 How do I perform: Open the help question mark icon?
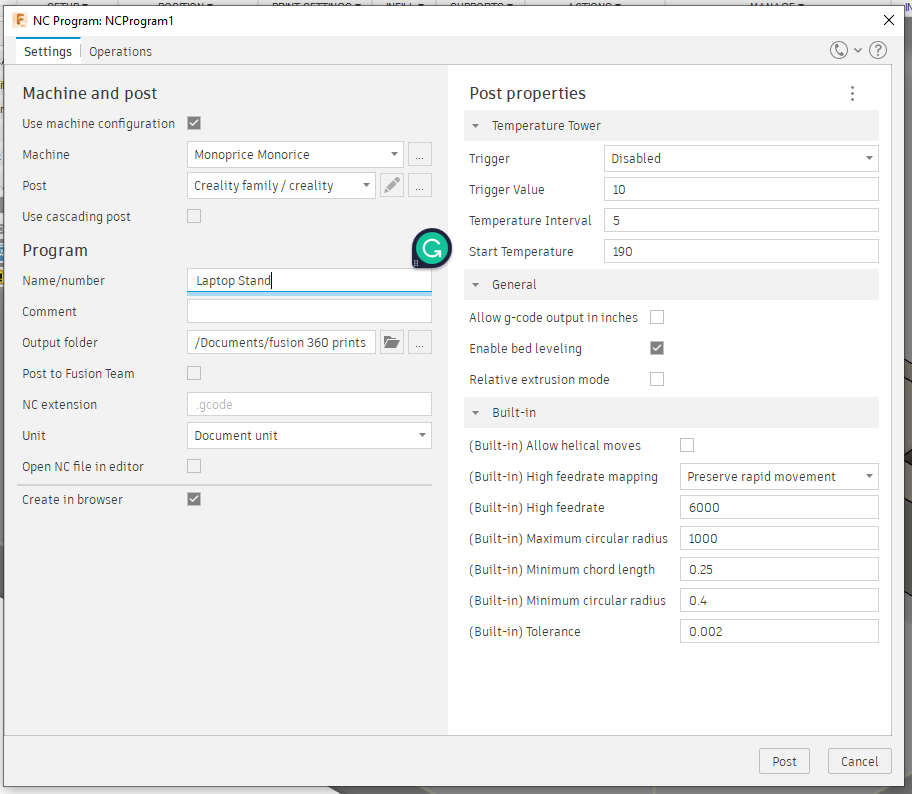(878, 51)
